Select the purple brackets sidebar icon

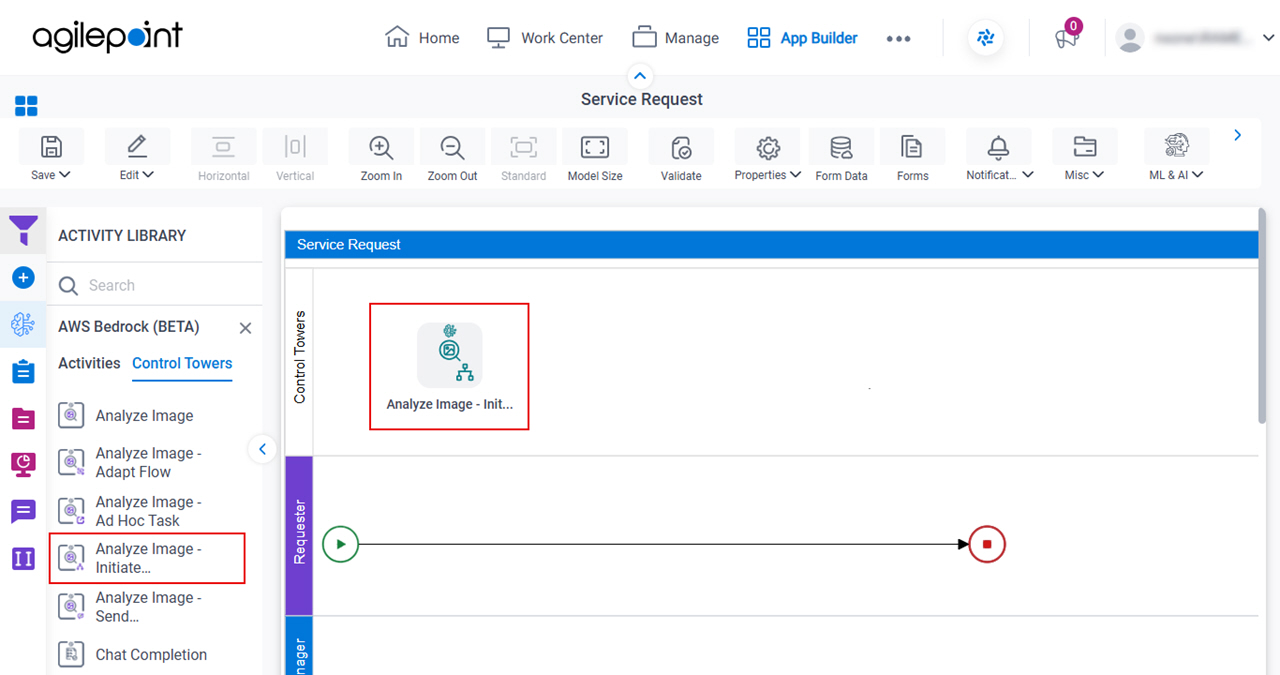coord(23,558)
